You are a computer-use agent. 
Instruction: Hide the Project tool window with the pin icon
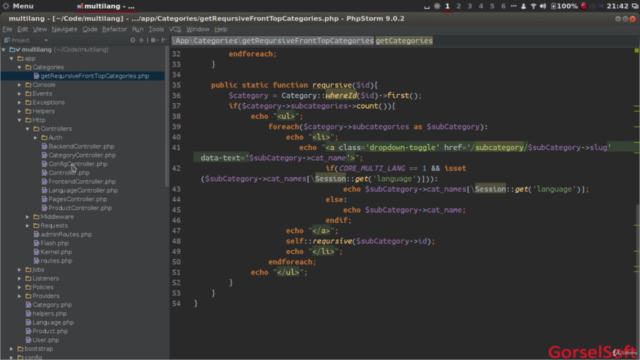tap(164, 40)
